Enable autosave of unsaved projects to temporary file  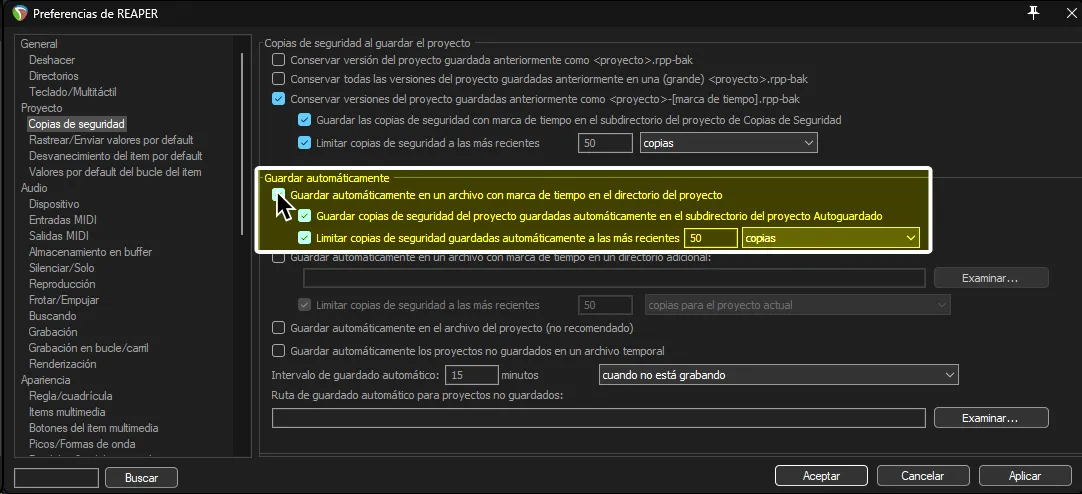pos(279,350)
